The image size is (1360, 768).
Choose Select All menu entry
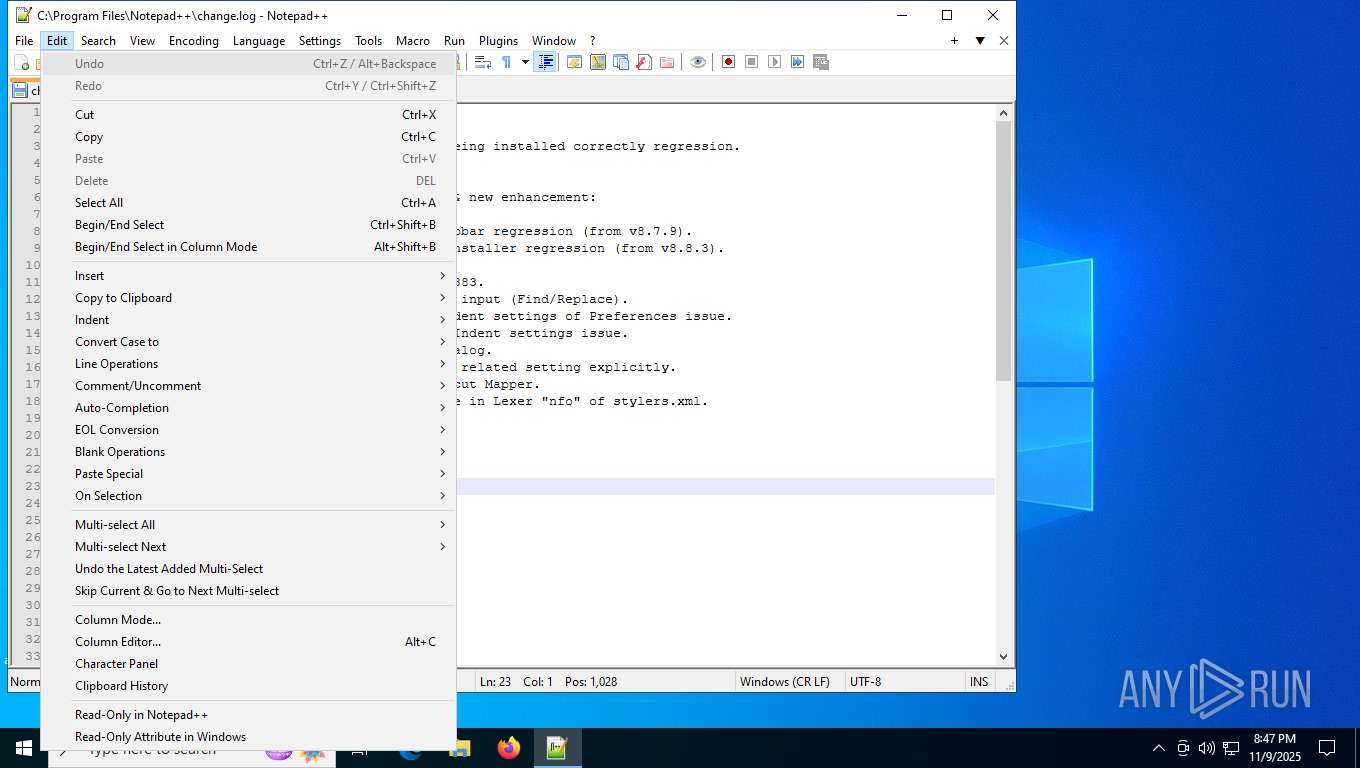point(249,203)
